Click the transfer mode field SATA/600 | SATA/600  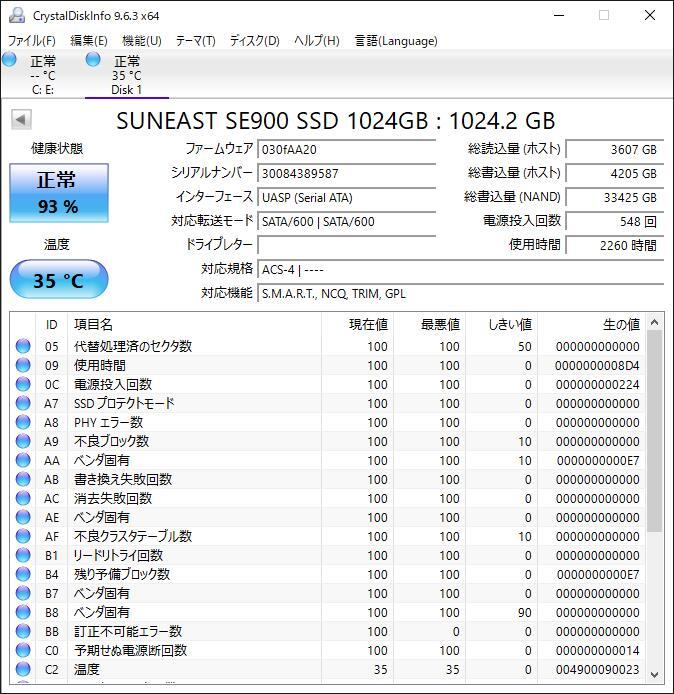[x=347, y=221]
